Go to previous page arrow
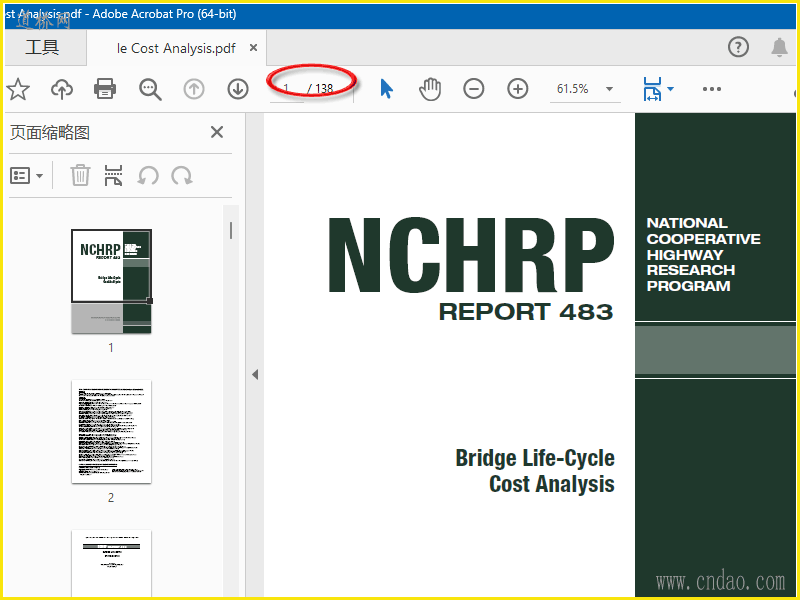Viewport: 800px width, 600px height. click(x=194, y=89)
